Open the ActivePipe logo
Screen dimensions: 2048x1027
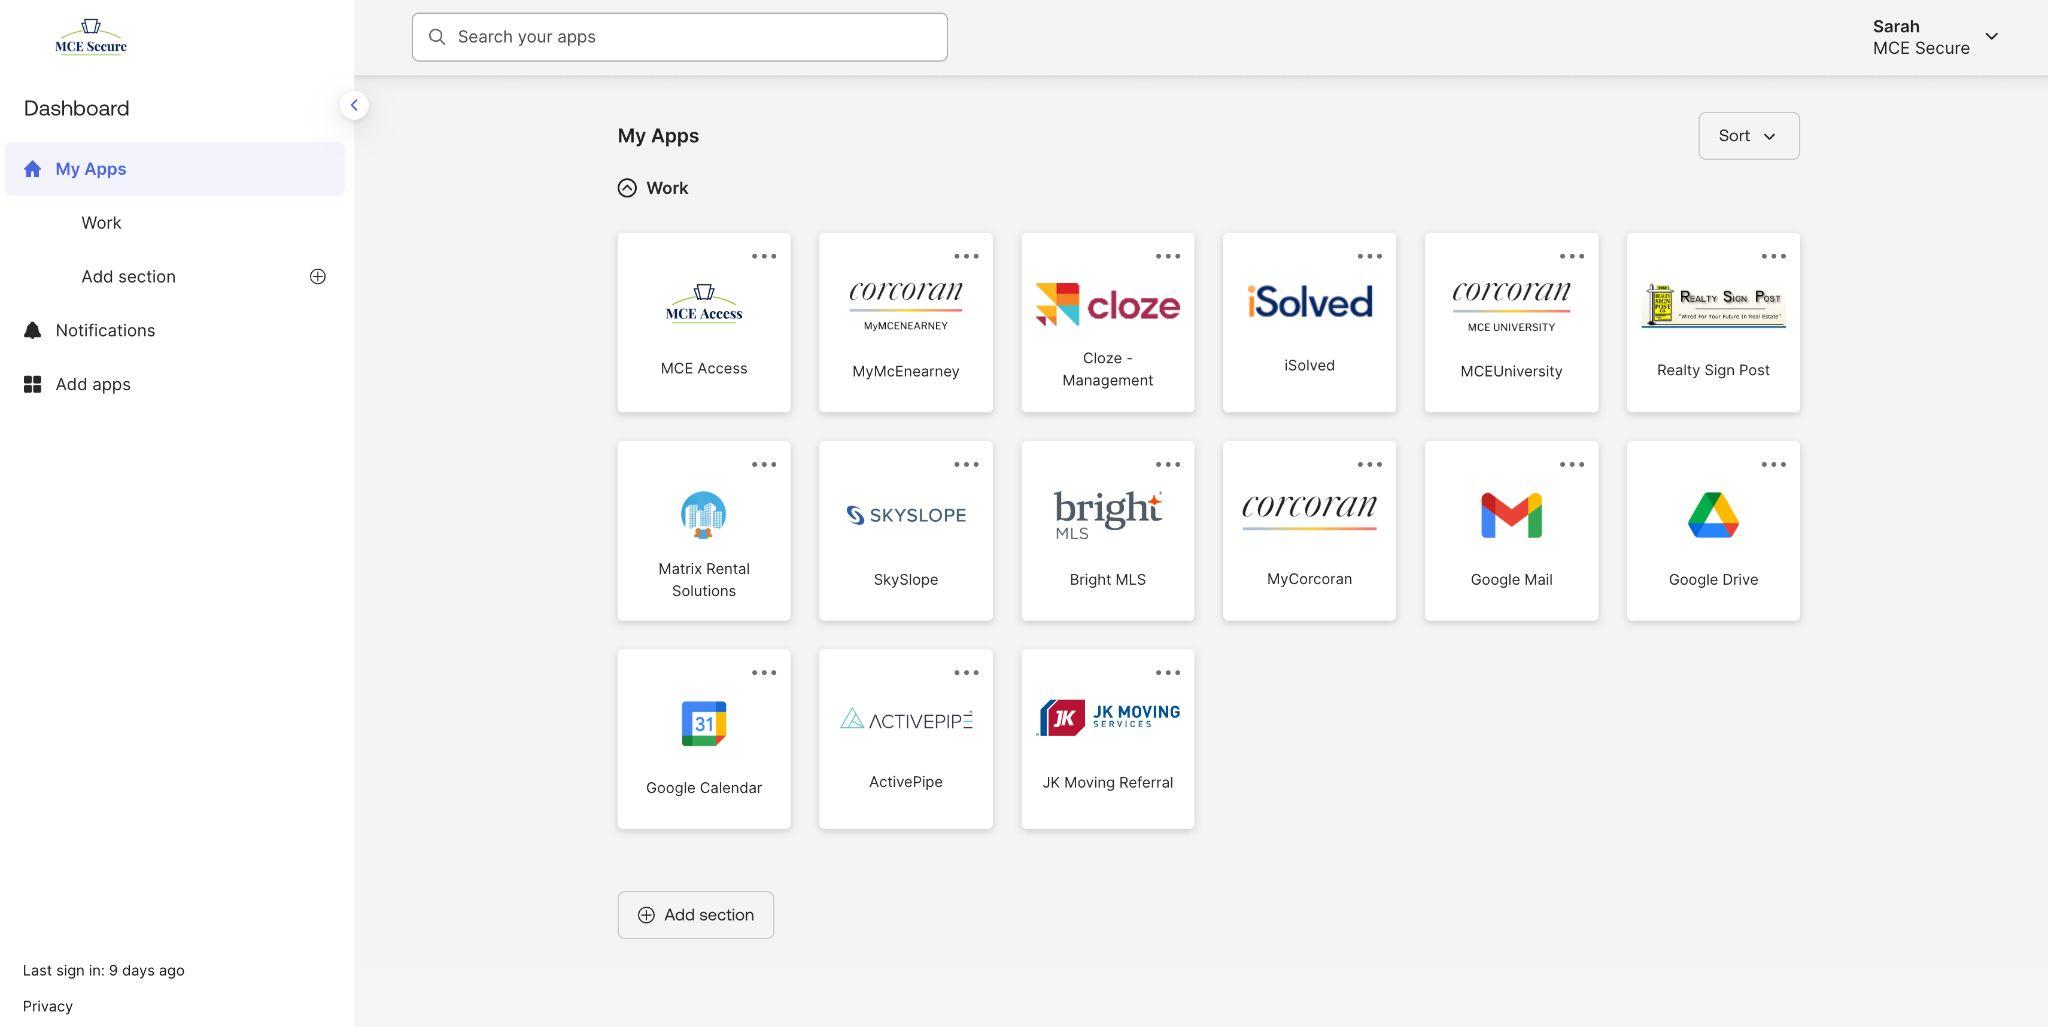pos(906,719)
